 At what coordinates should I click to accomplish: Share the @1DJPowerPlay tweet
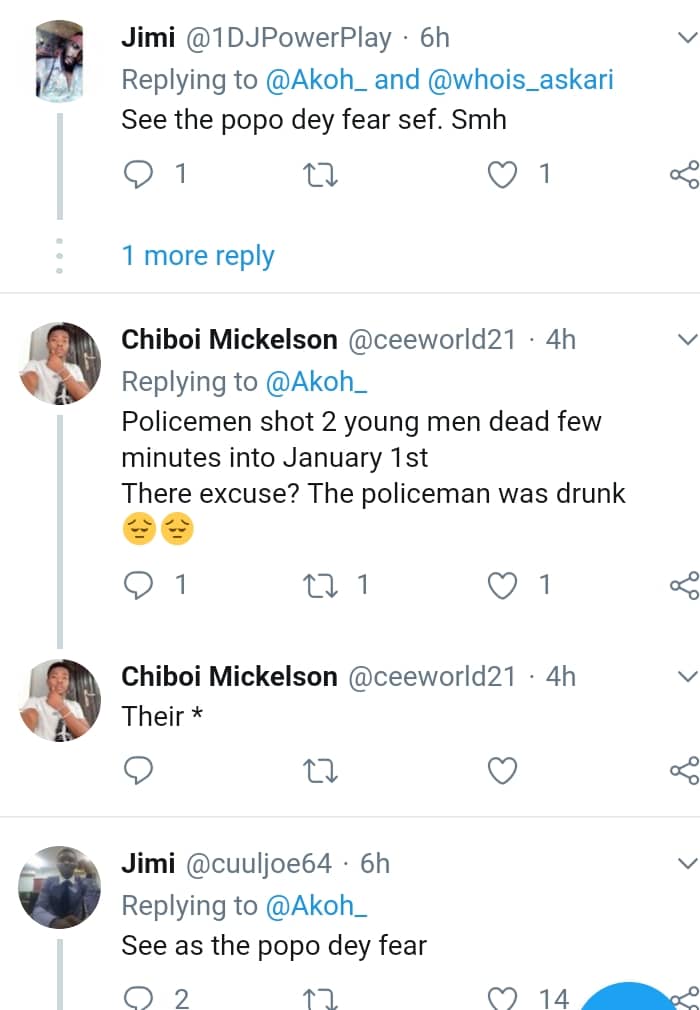coord(684,175)
